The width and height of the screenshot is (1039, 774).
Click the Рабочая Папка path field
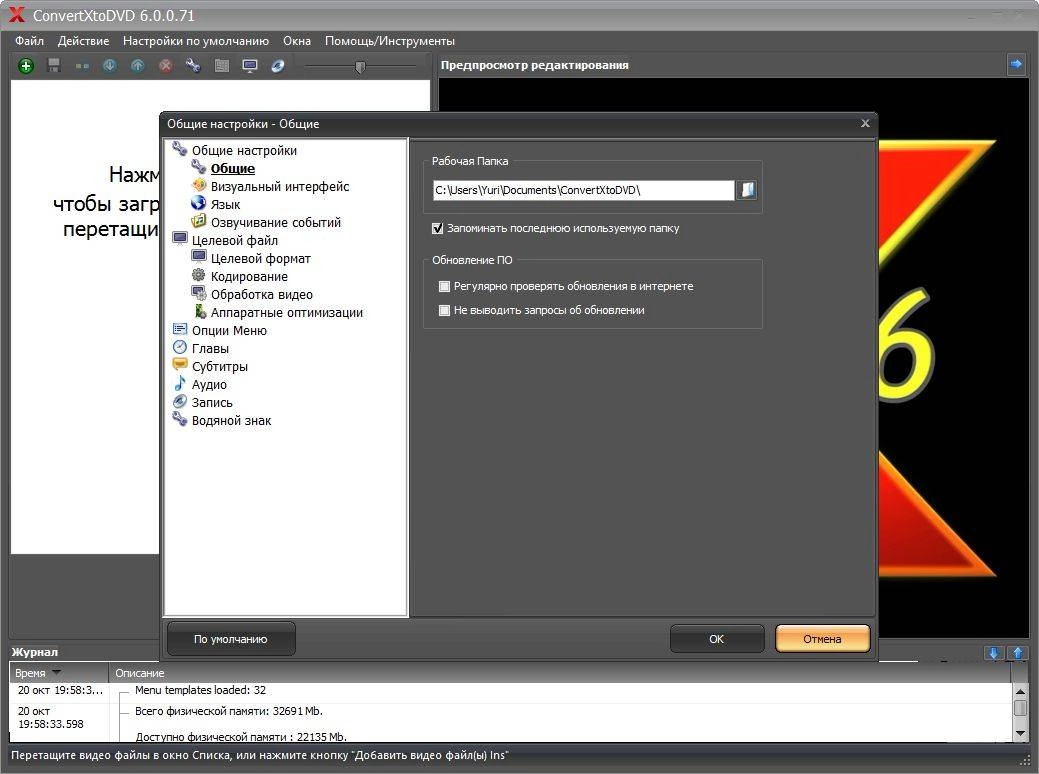(584, 190)
